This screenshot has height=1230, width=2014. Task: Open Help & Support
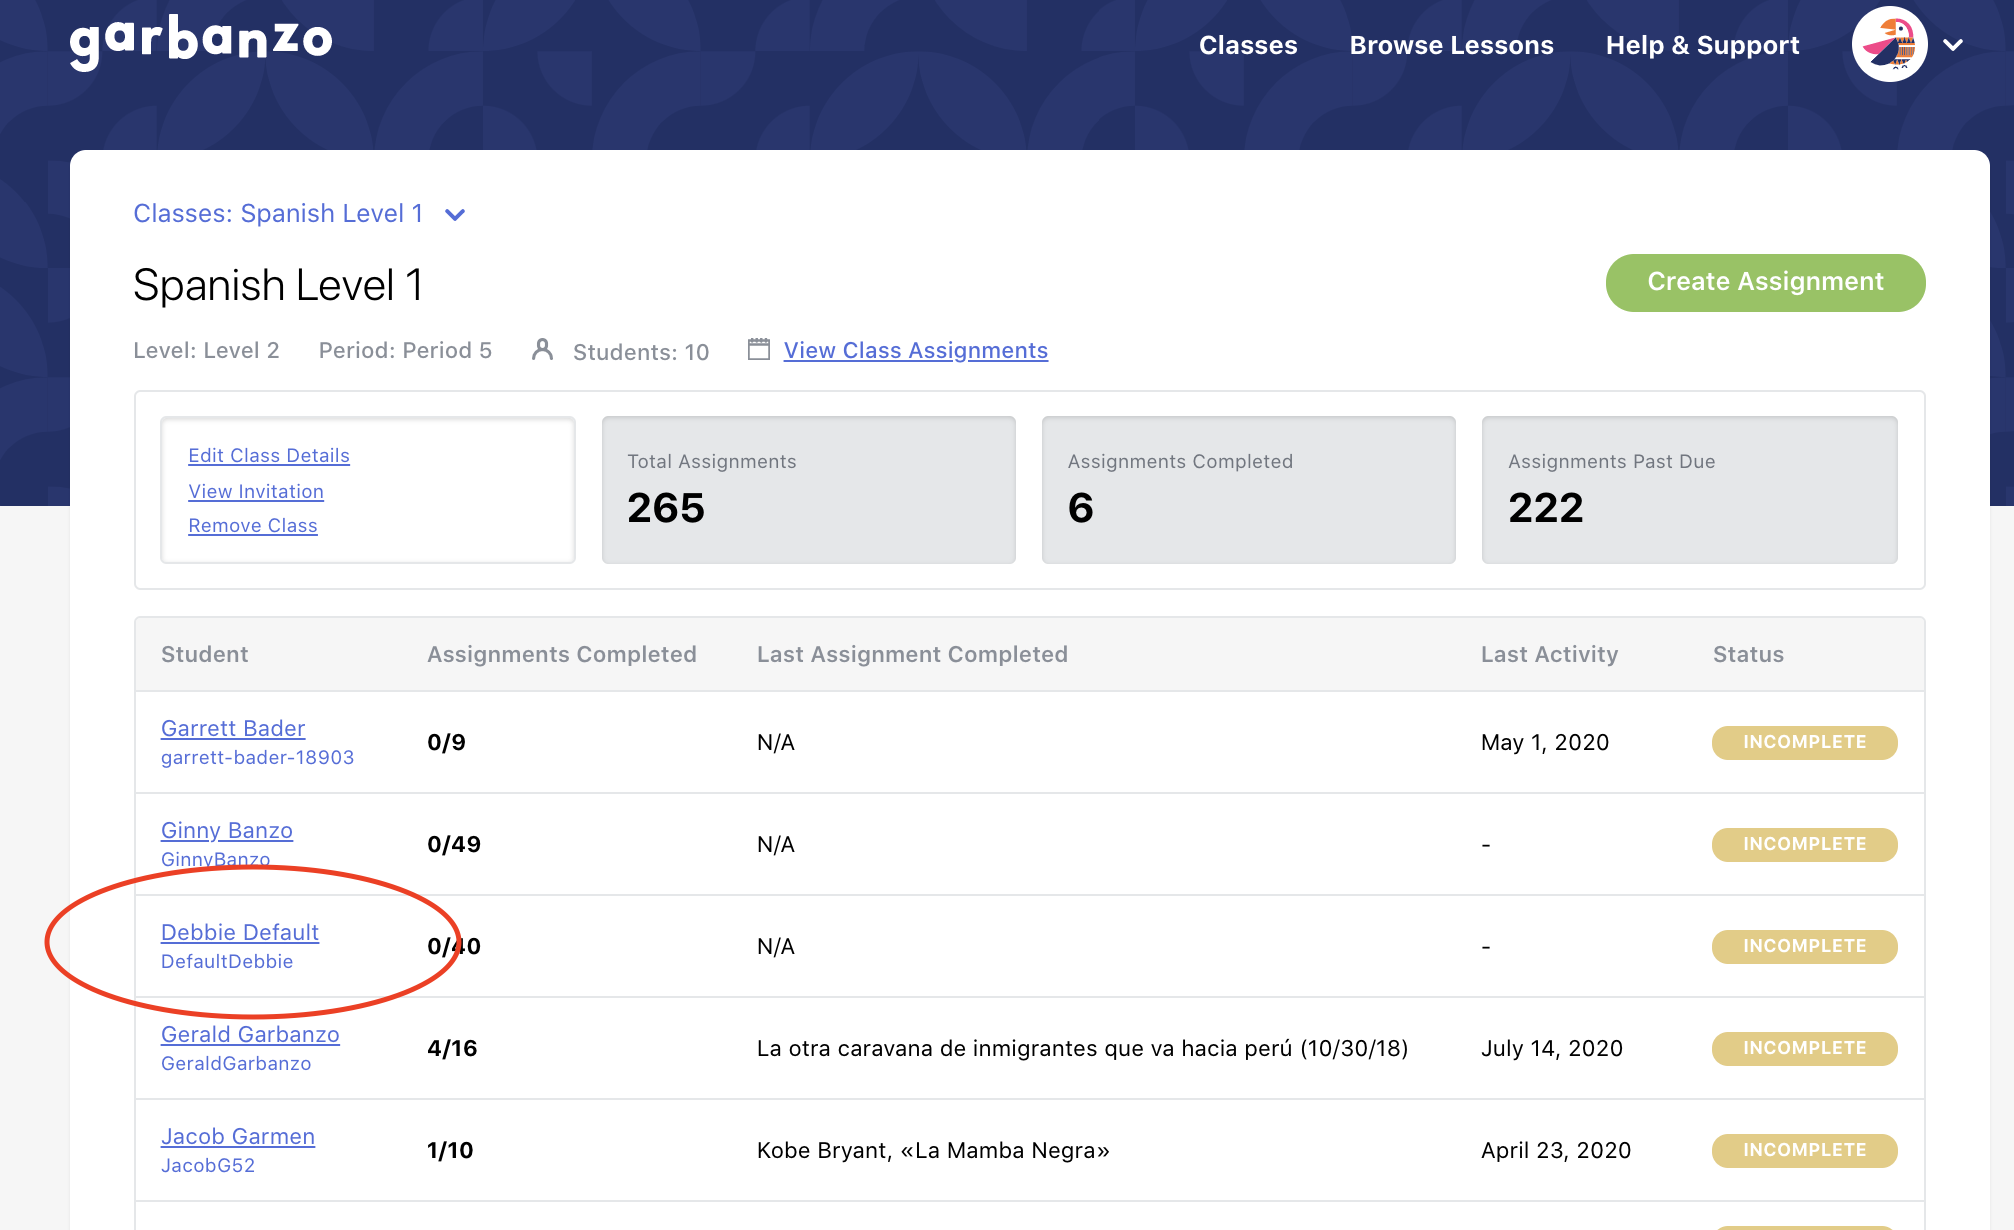point(1701,45)
